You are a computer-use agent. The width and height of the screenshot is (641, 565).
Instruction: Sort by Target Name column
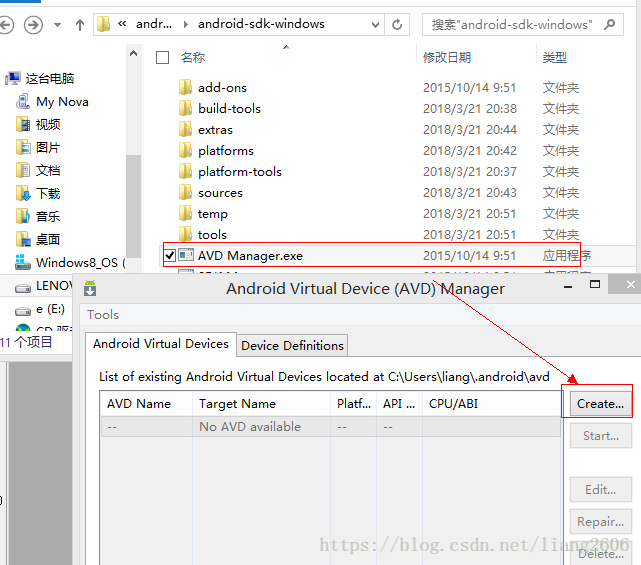tap(261, 404)
